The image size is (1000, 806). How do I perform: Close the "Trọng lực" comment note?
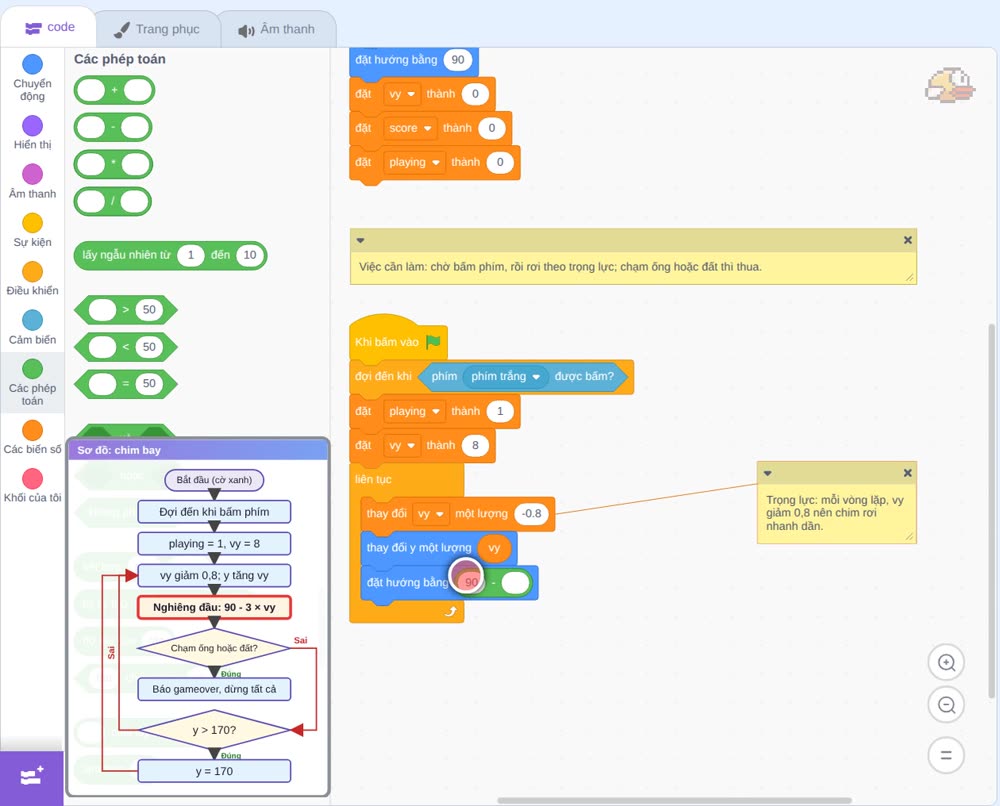[908, 473]
